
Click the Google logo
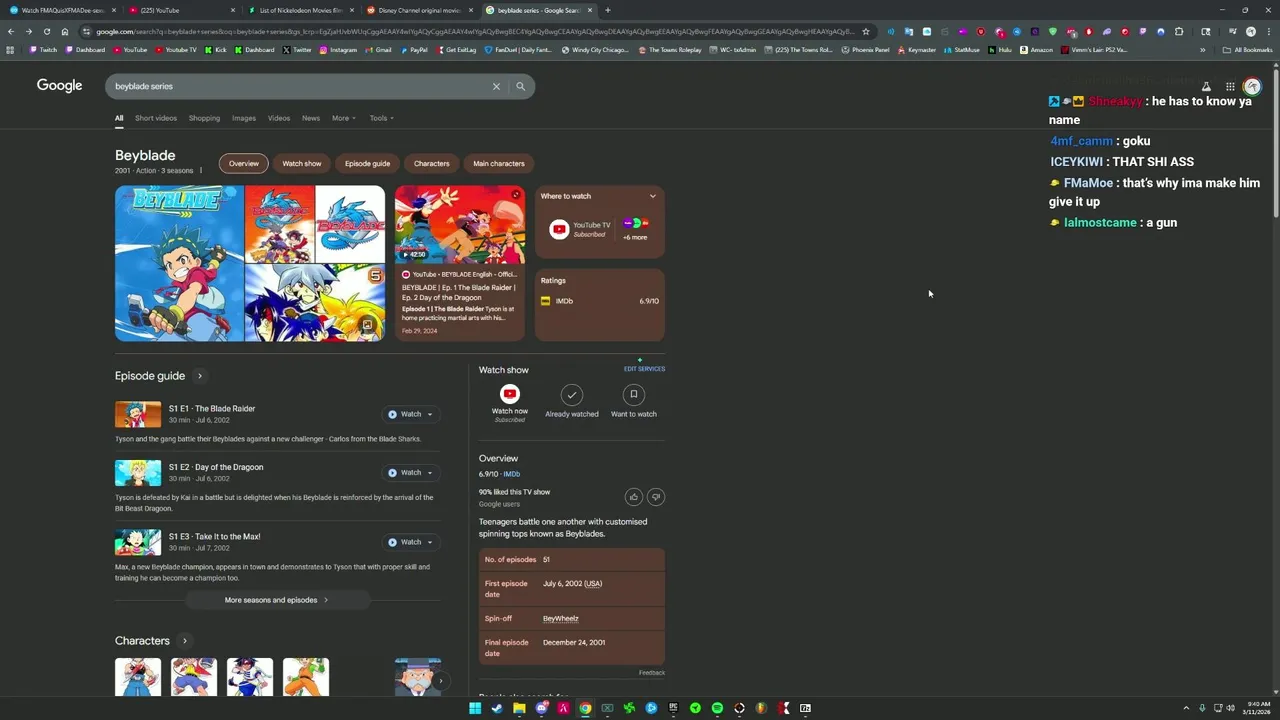tap(59, 86)
